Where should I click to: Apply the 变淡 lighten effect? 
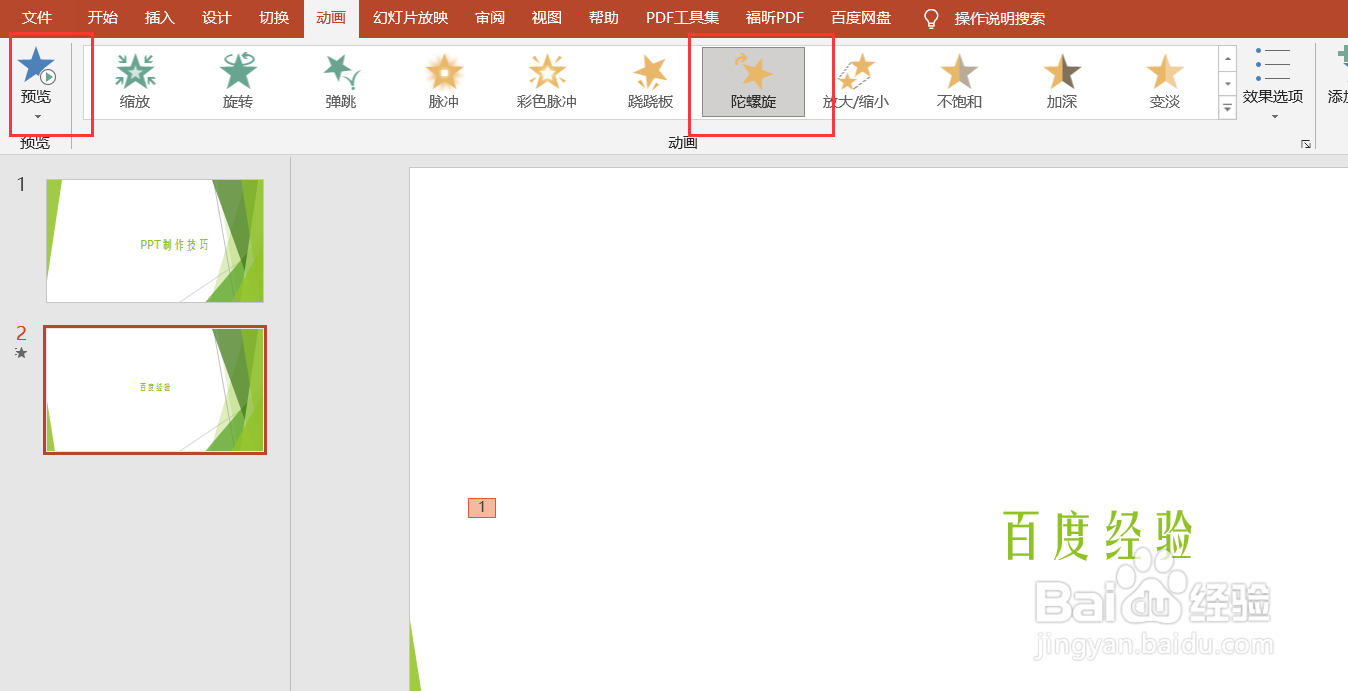coord(1165,81)
